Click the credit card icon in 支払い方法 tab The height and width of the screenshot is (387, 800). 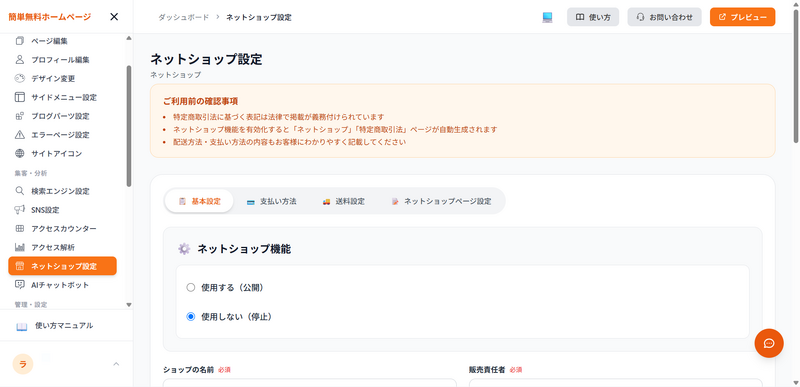coord(251,201)
